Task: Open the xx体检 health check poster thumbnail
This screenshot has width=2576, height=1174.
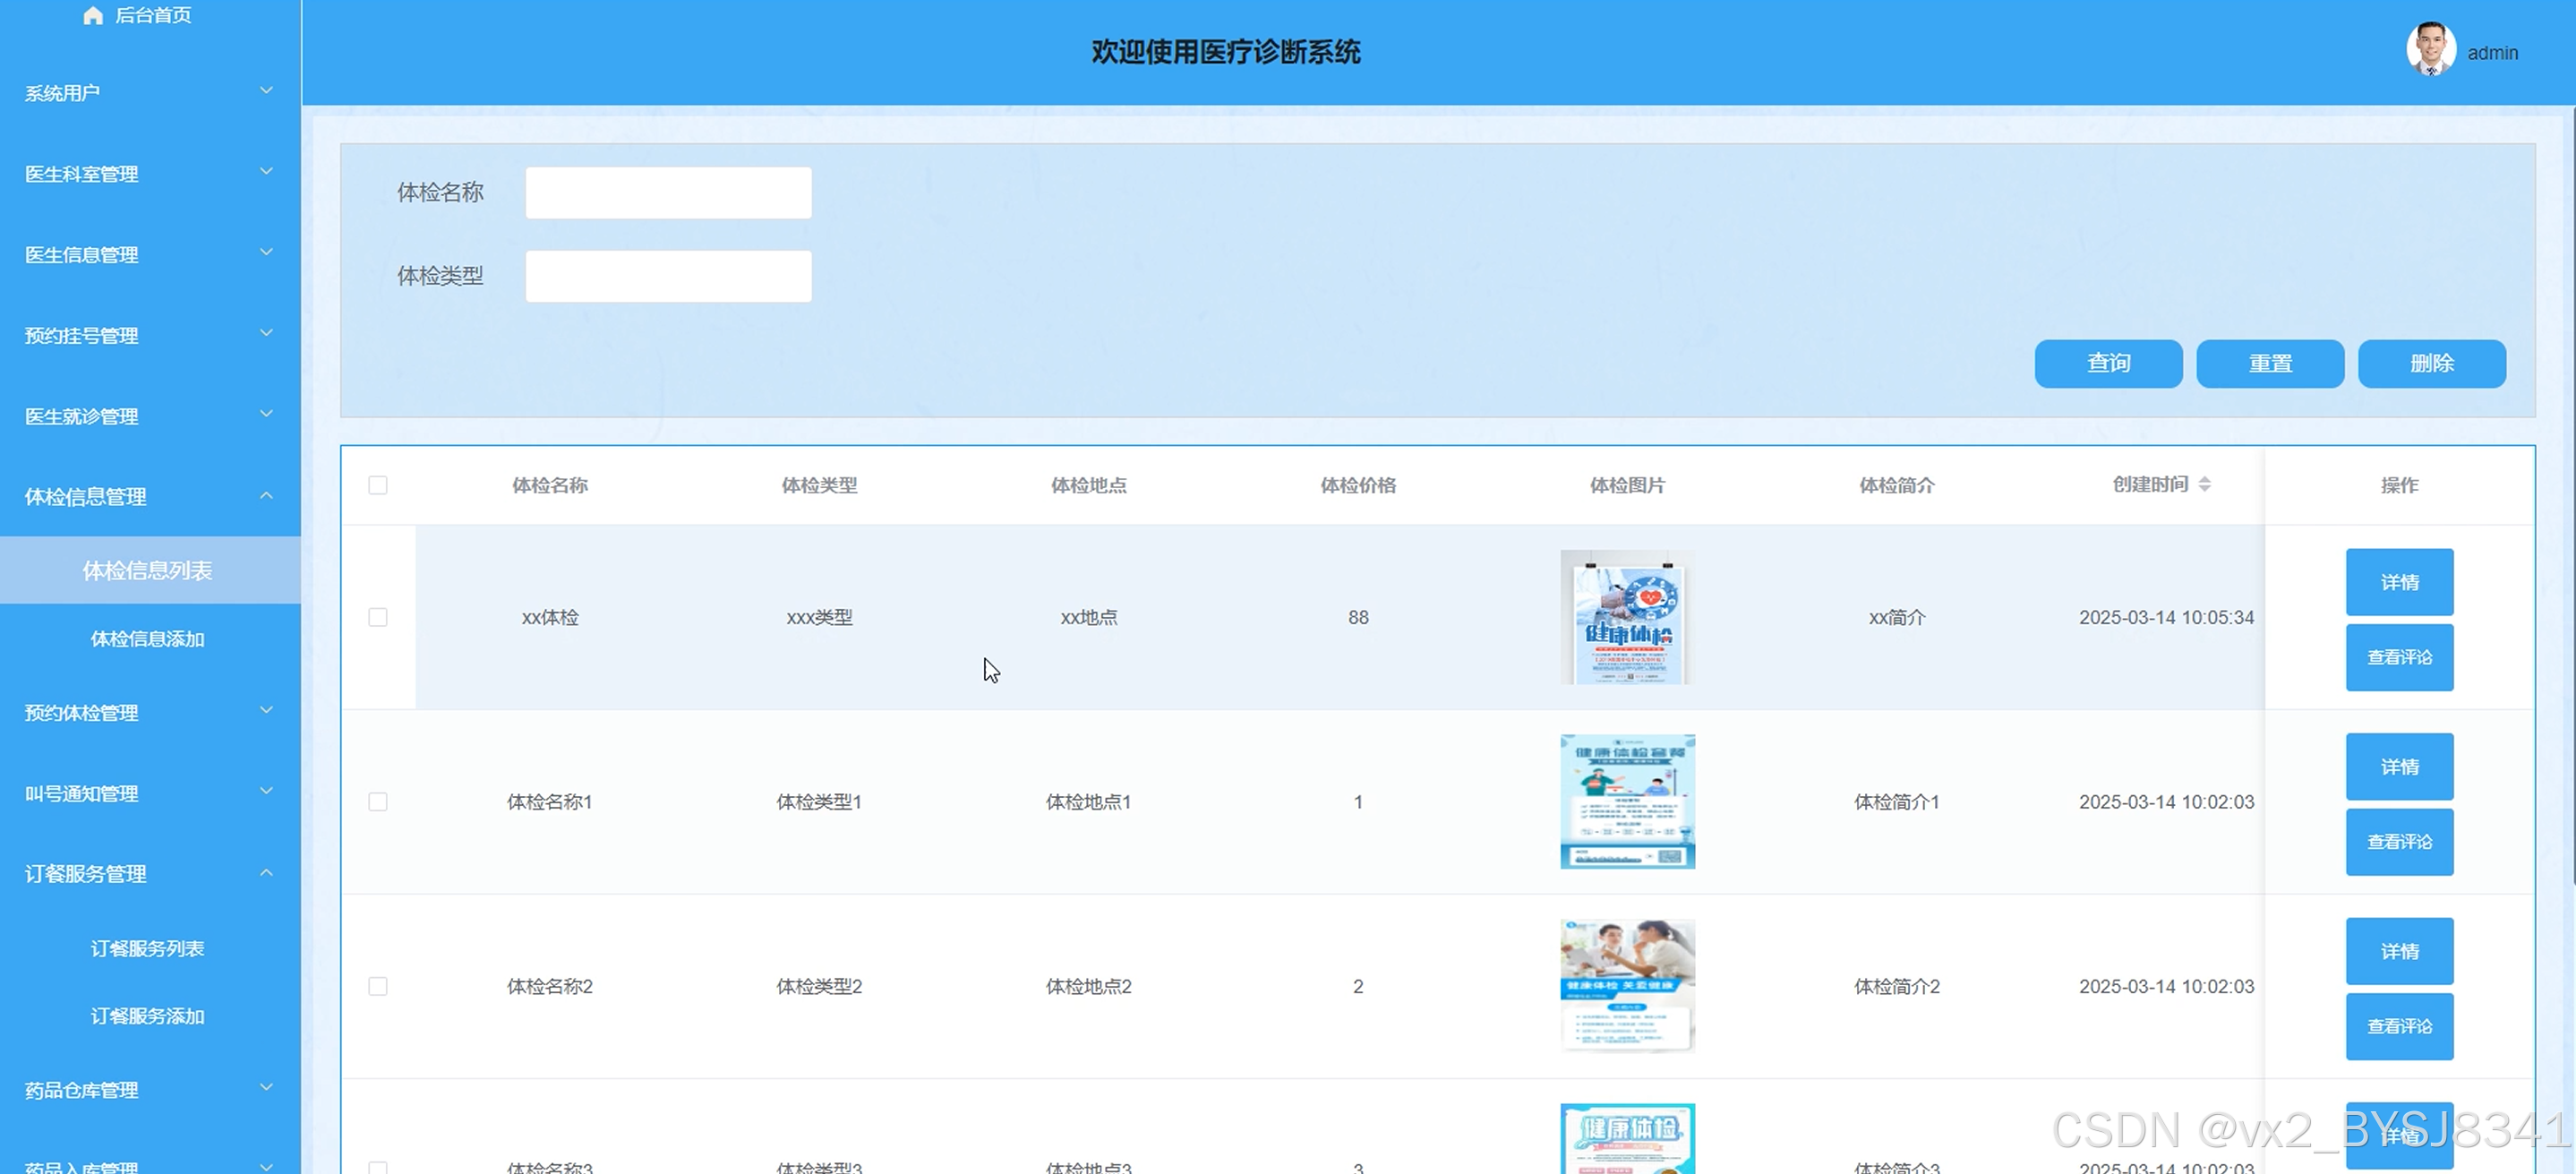Action: click(1627, 617)
